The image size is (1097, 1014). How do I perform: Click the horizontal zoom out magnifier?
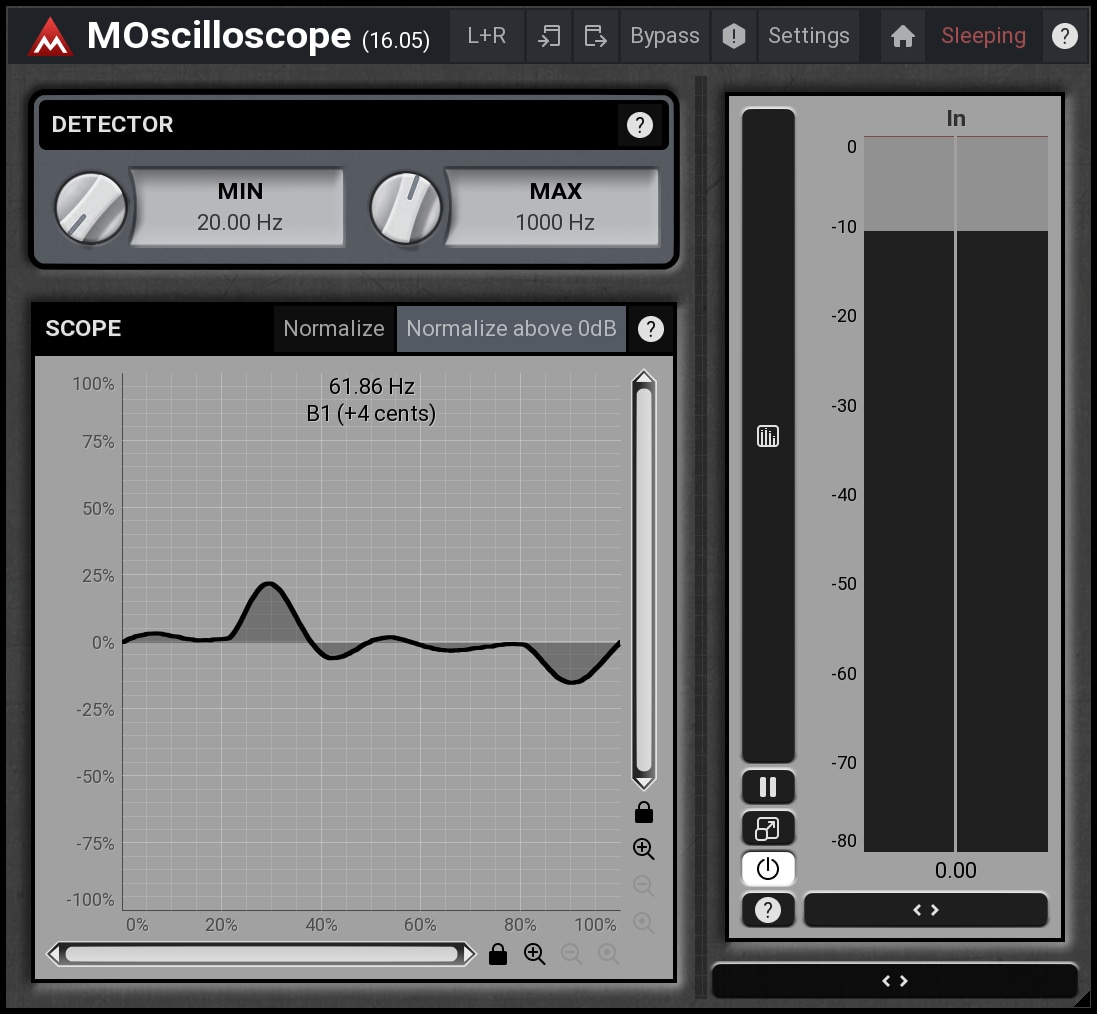tap(572, 954)
